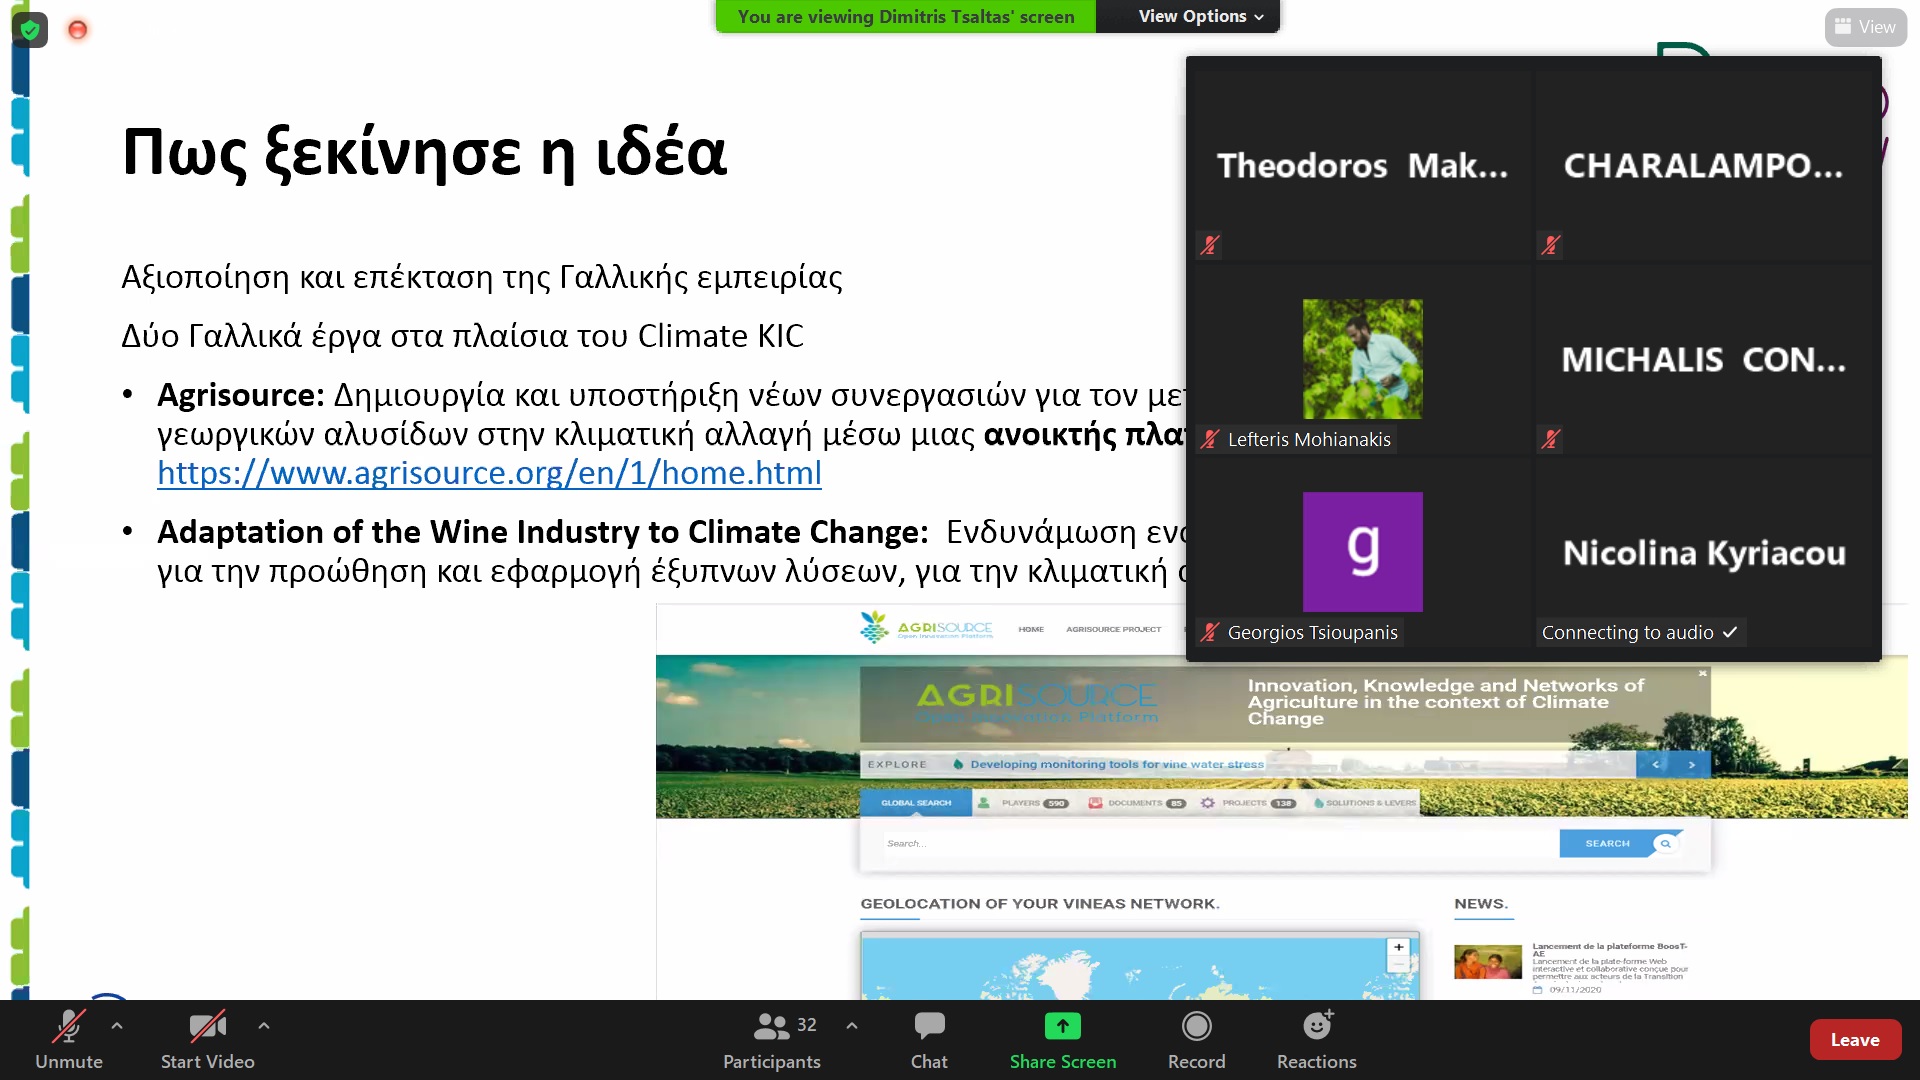Click Lefteris Mohianakis profile picture

click(1362, 359)
